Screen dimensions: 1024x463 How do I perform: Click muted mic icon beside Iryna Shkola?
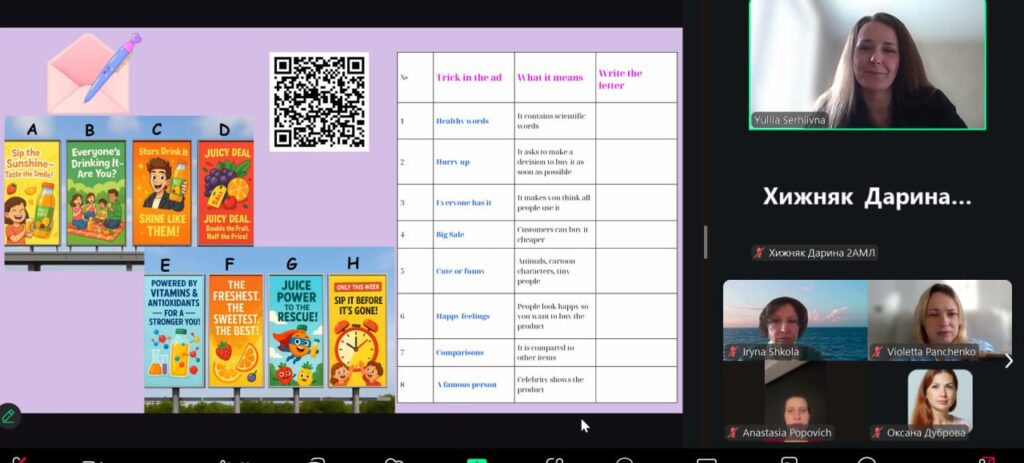(733, 352)
